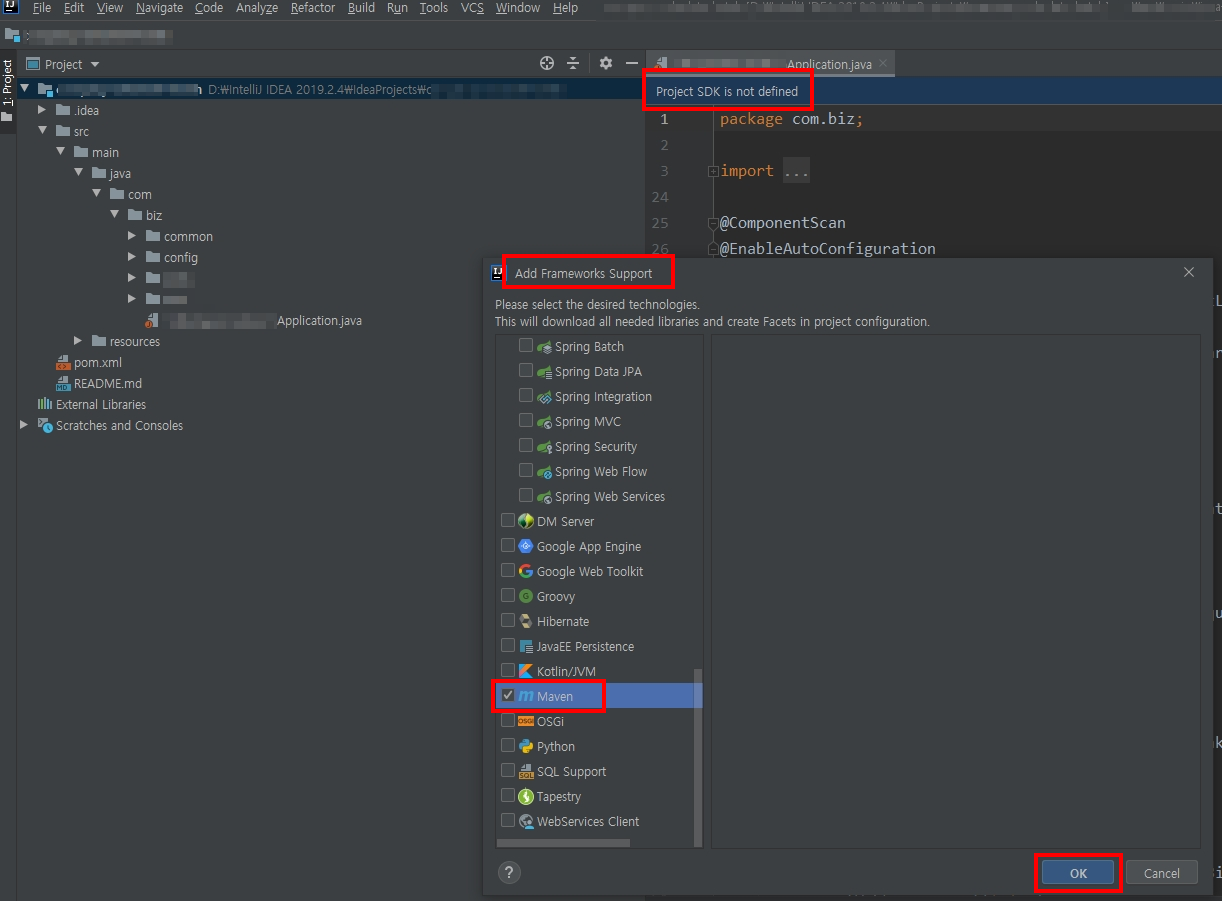
Task: Click the JavaEE Persistence icon
Action: [526, 646]
